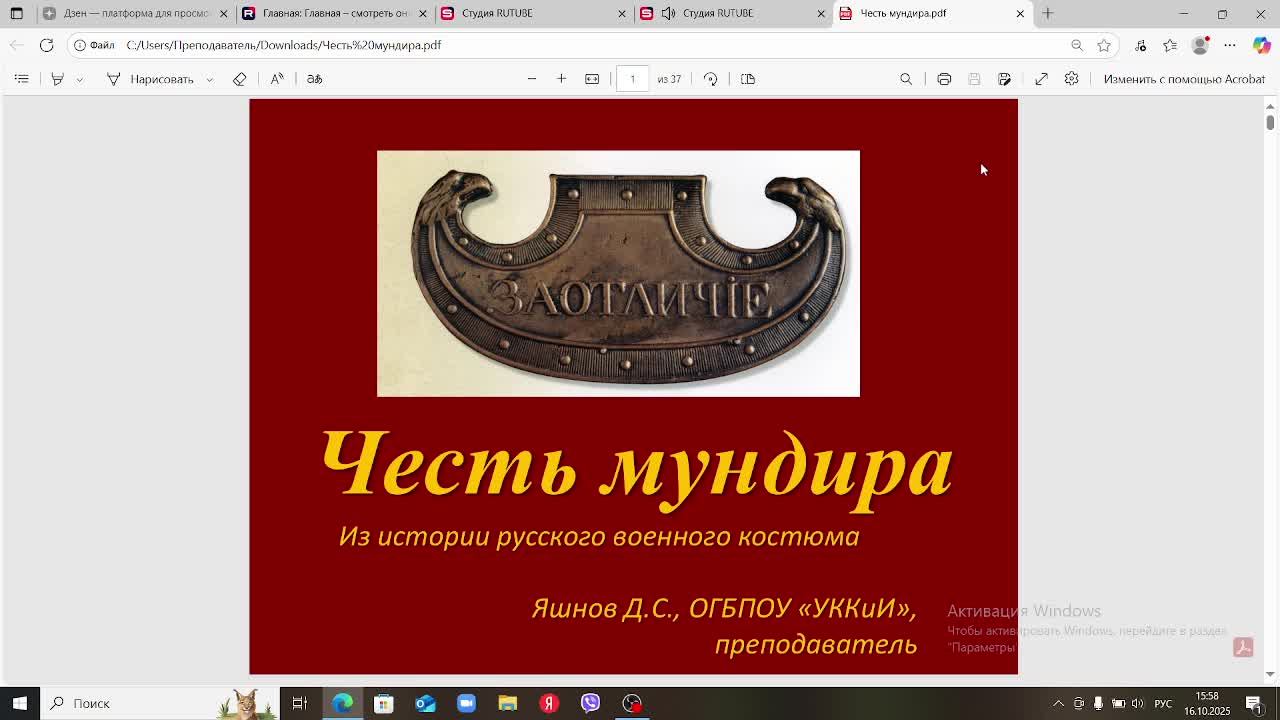Rotate the PDF page
Viewport: 1280px width, 720px height.
click(x=710, y=79)
